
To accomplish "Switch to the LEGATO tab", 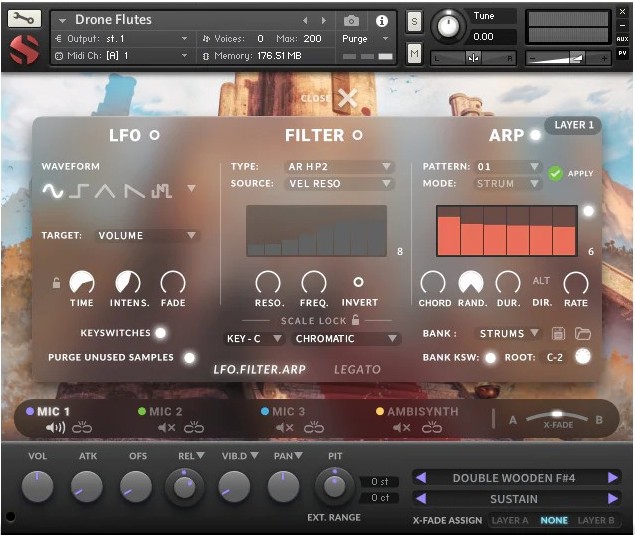I will (x=357, y=369).
